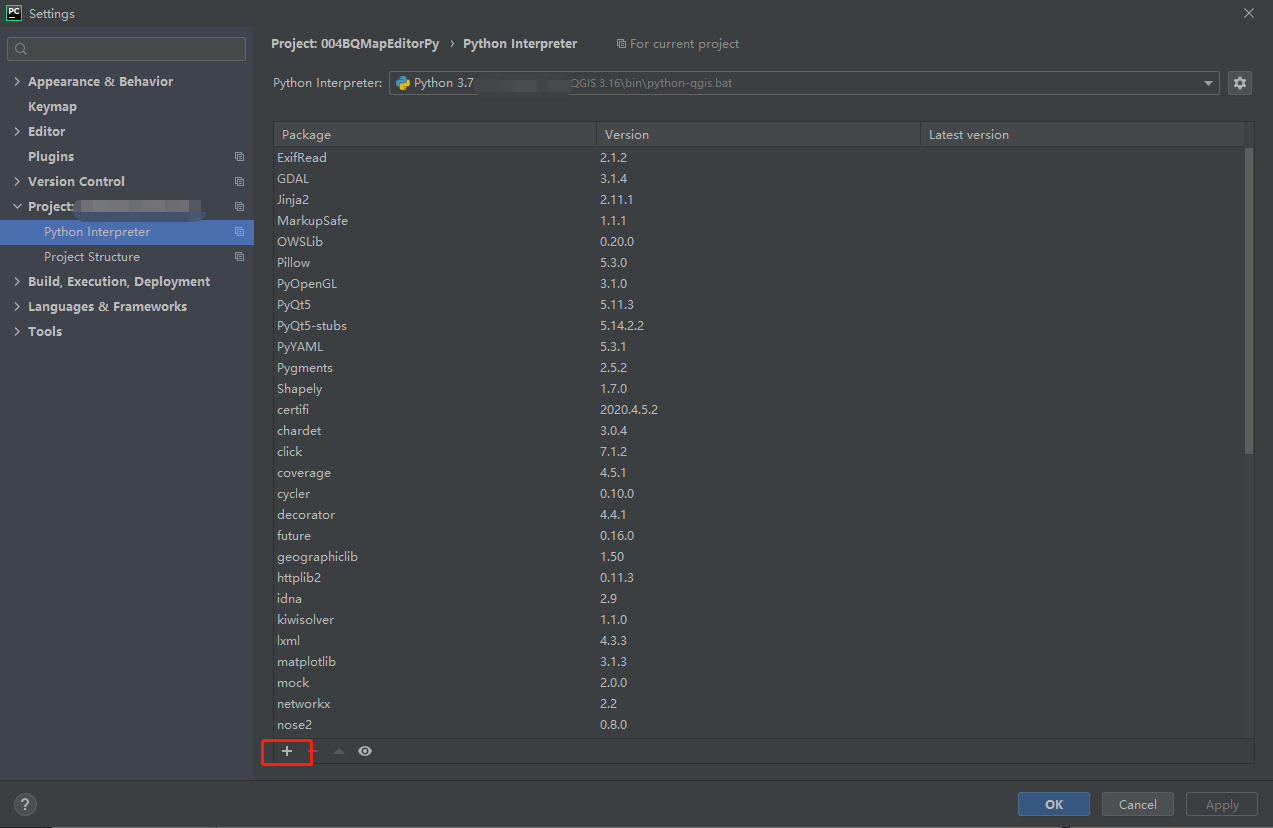Select the certifi package row
The width and height of the screenshot is (1273, 828).
click(x=760, y=410)
